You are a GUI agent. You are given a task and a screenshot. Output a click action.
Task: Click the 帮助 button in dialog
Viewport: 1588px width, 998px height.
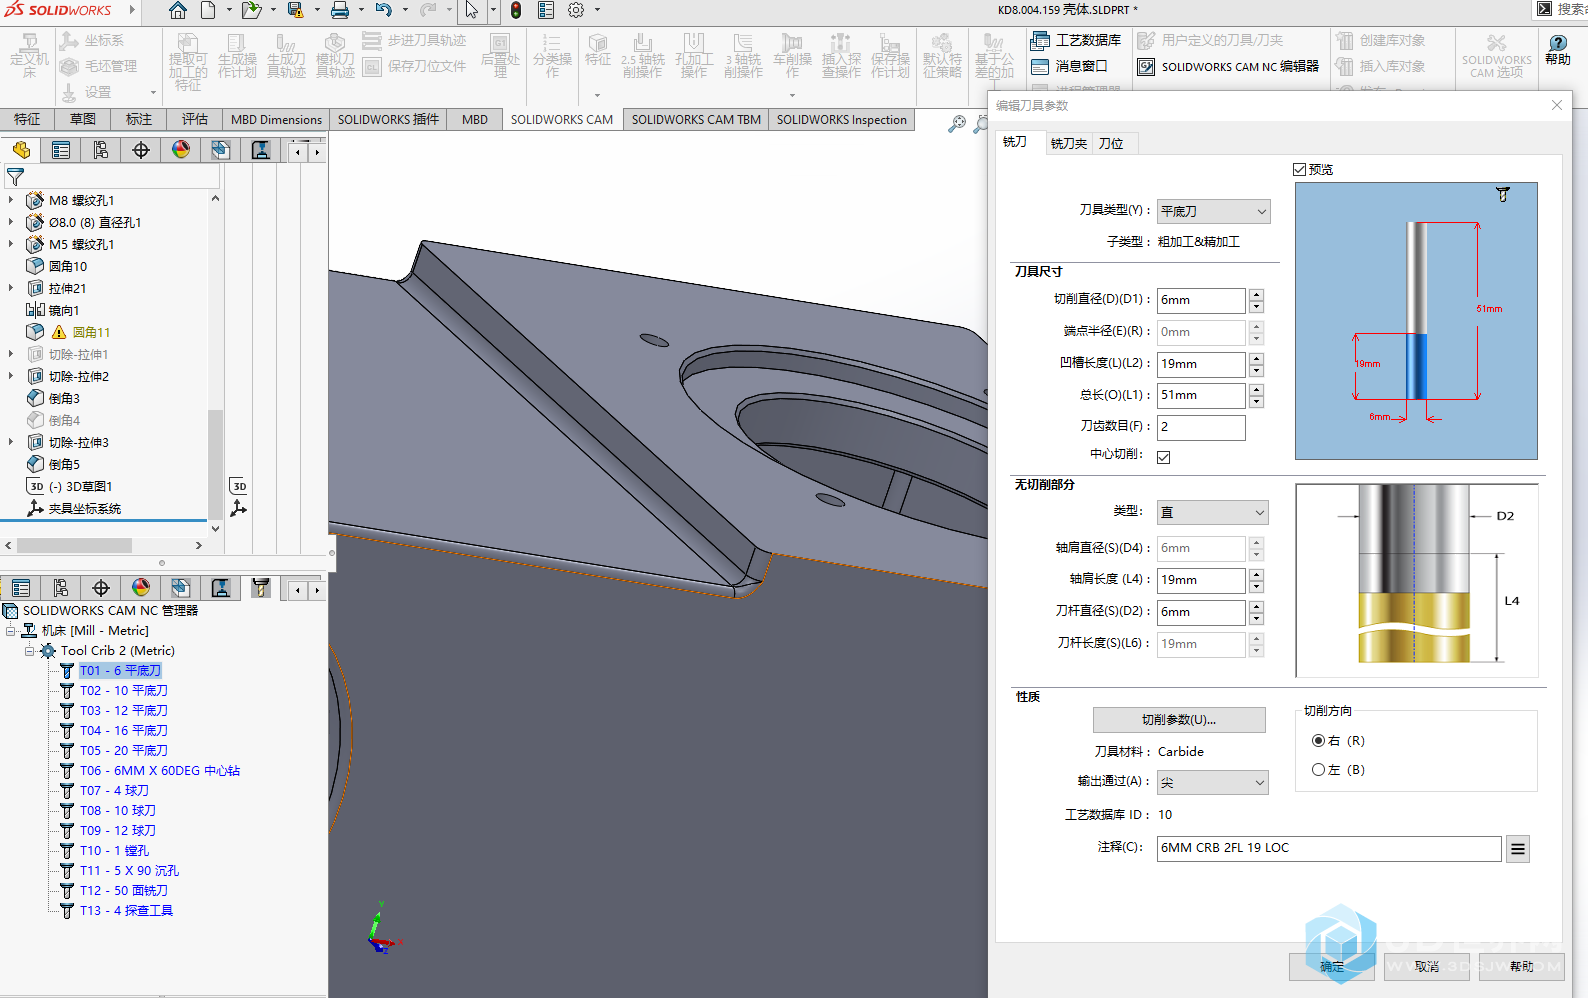[1521, 967]
